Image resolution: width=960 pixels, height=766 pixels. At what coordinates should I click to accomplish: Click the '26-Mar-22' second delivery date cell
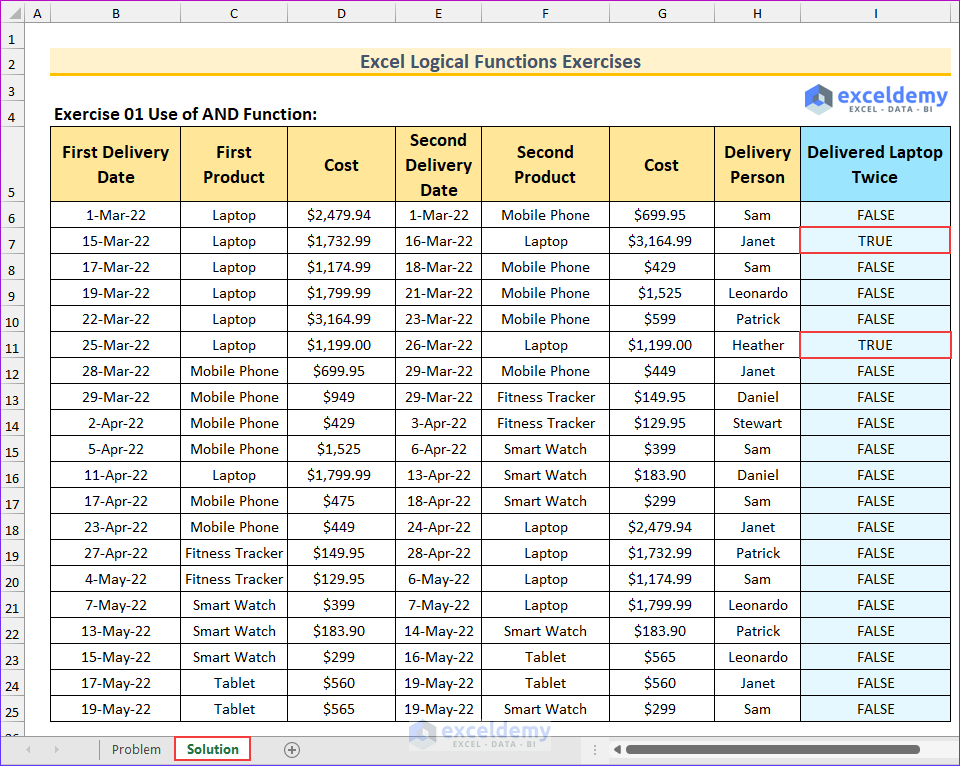tap(438, 345)
